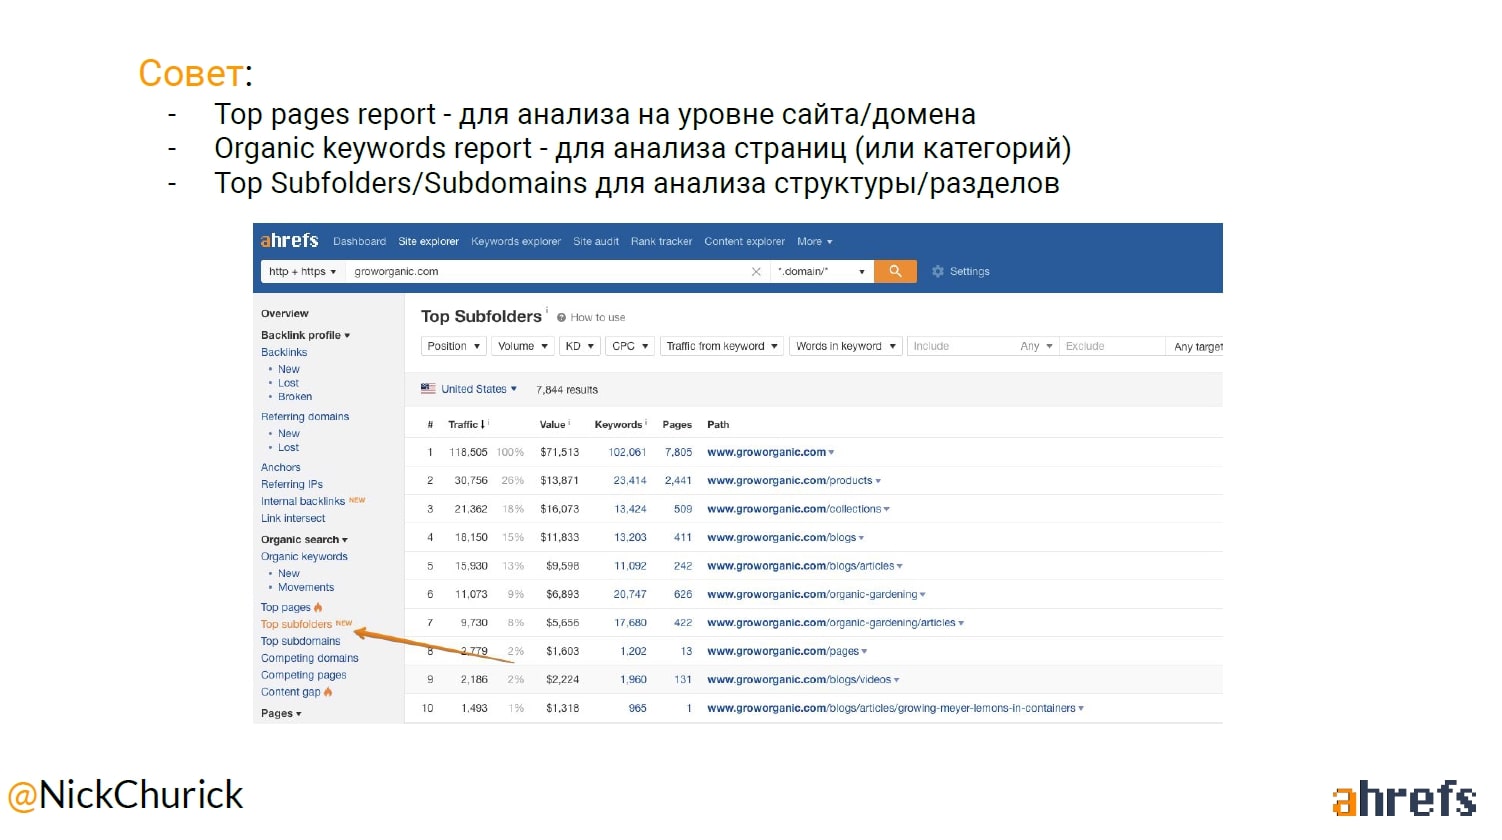
Task: Click the How to use help icon
Action: pos(562,318)
